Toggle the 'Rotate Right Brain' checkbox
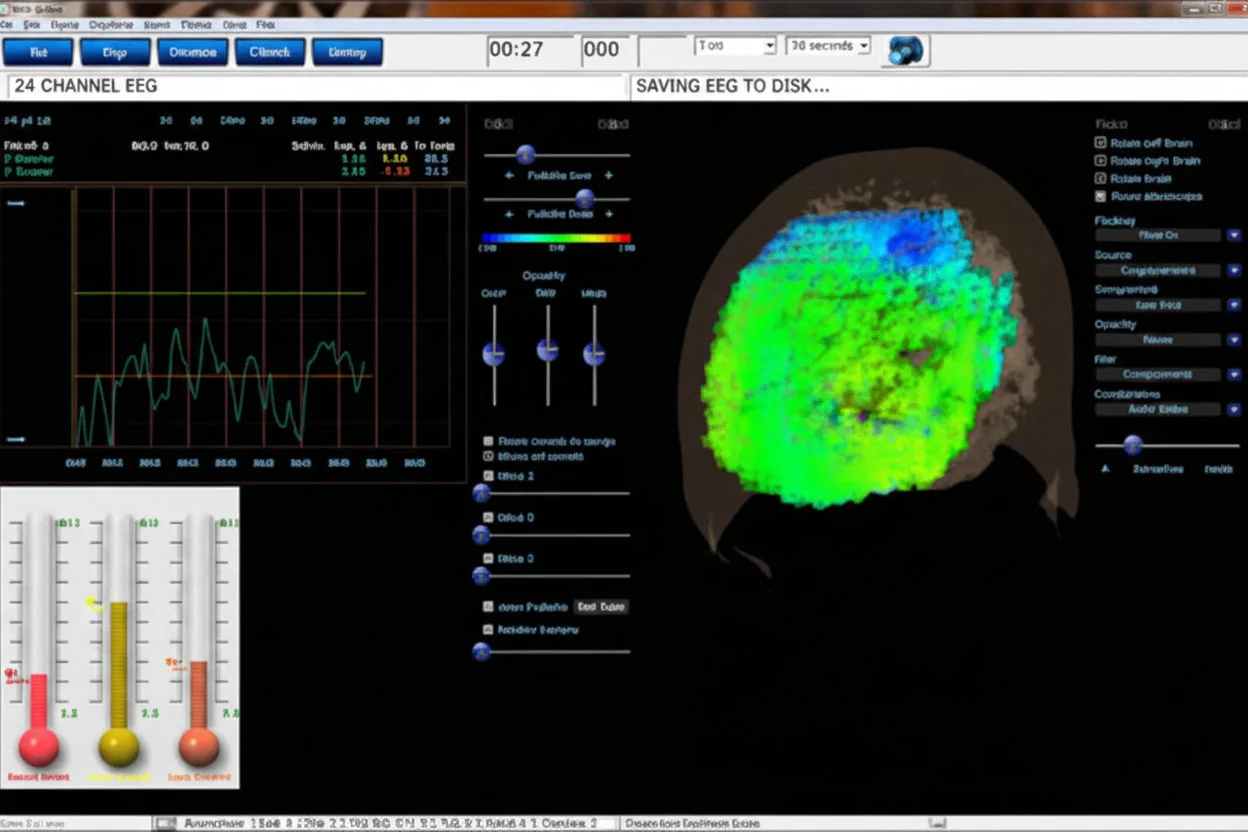Screen dimensions: 1248x832 [x=1101, y=160]
